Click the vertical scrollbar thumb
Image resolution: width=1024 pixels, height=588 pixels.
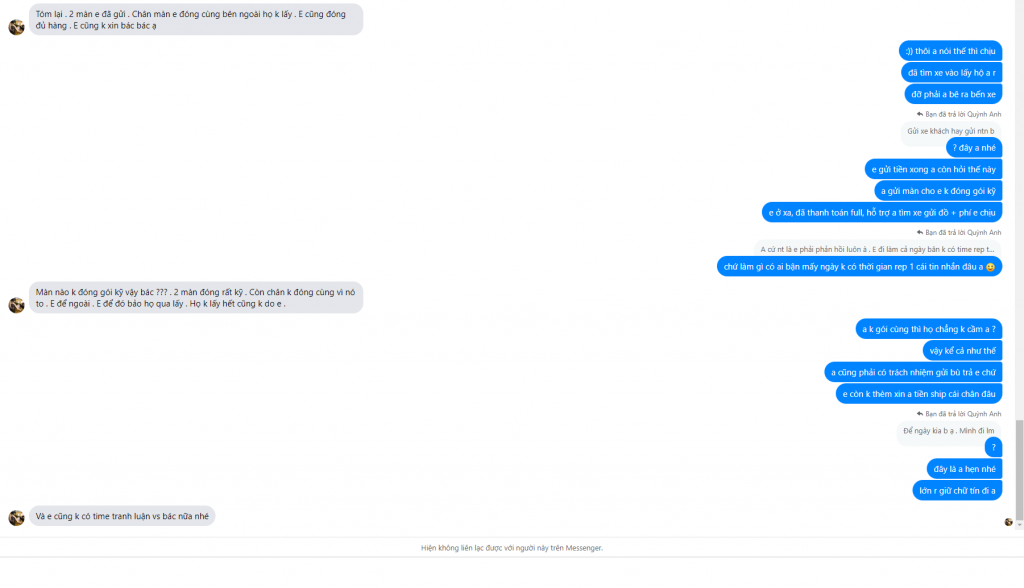tap(1019, 469)
